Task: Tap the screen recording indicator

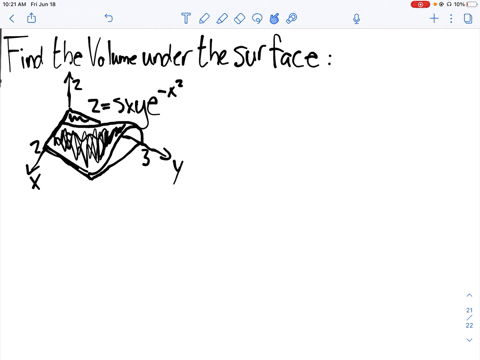Action: click(420, 4)
